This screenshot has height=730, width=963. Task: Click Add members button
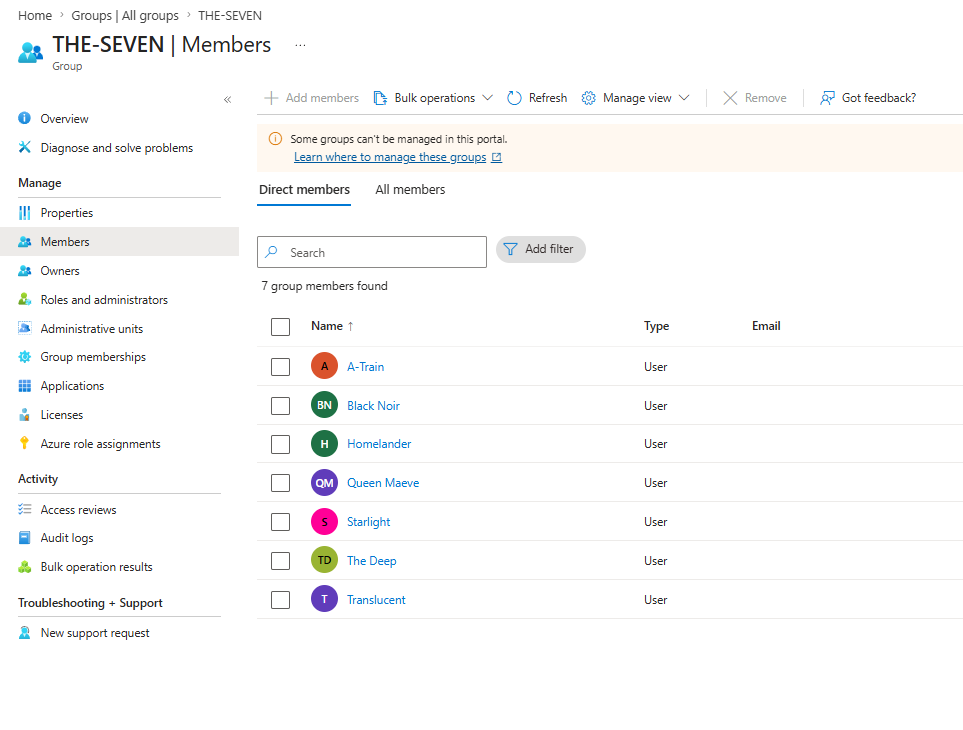[x=311, y=98]
